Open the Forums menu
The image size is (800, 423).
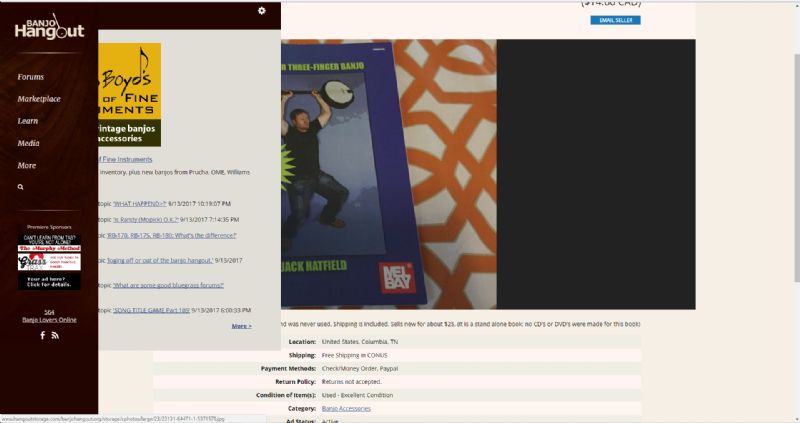(31, 77)
